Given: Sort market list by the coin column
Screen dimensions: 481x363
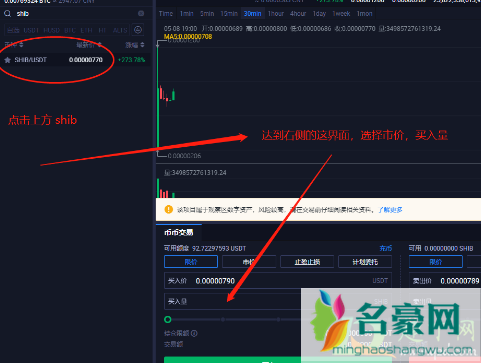Looking at the screenshot, I should [x=14, y=45].
